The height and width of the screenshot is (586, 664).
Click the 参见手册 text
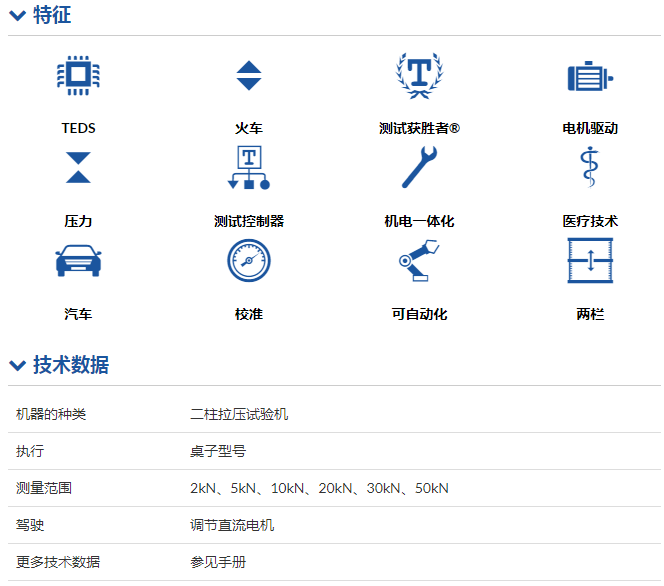coord(218,562)
